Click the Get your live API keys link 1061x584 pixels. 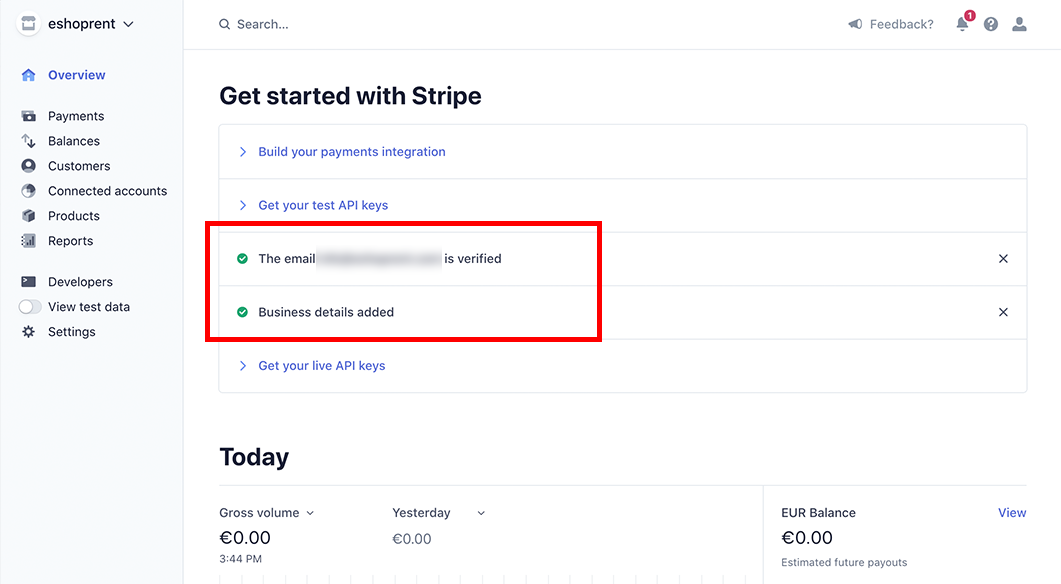pyautogui.click(x=321, y=365)
